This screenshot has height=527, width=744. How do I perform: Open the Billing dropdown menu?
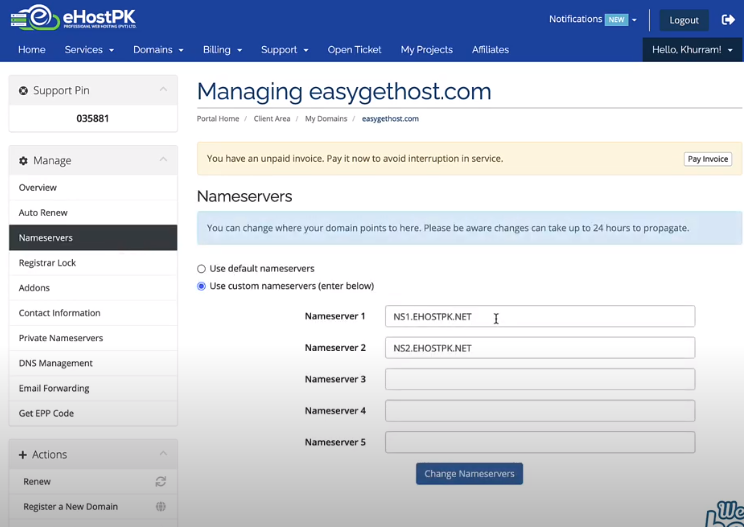(222, 49)
